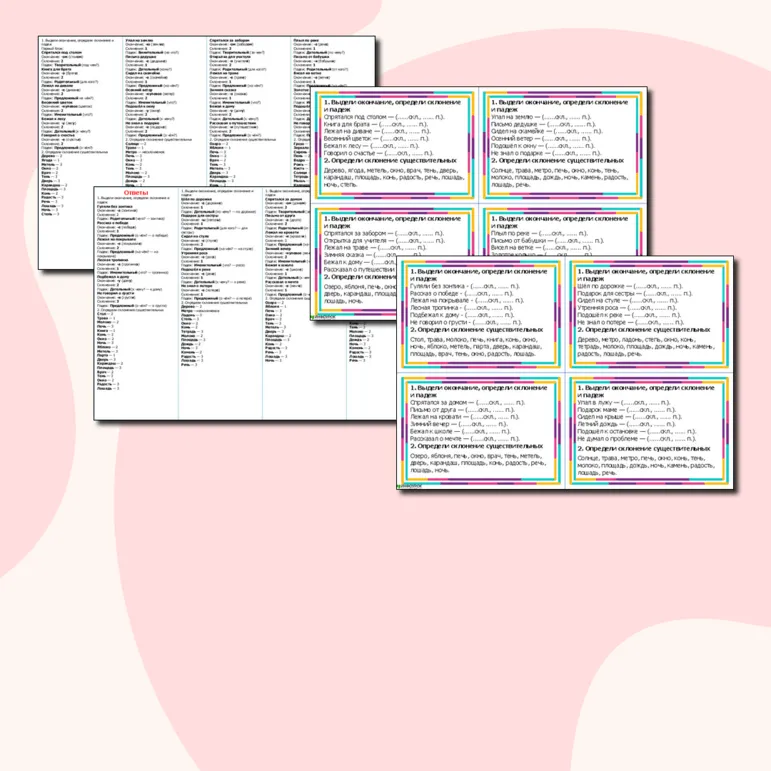Click the line 'Письмо от друга'
The height and width of the screenshot is (771, 771).
tap(462, 410)
